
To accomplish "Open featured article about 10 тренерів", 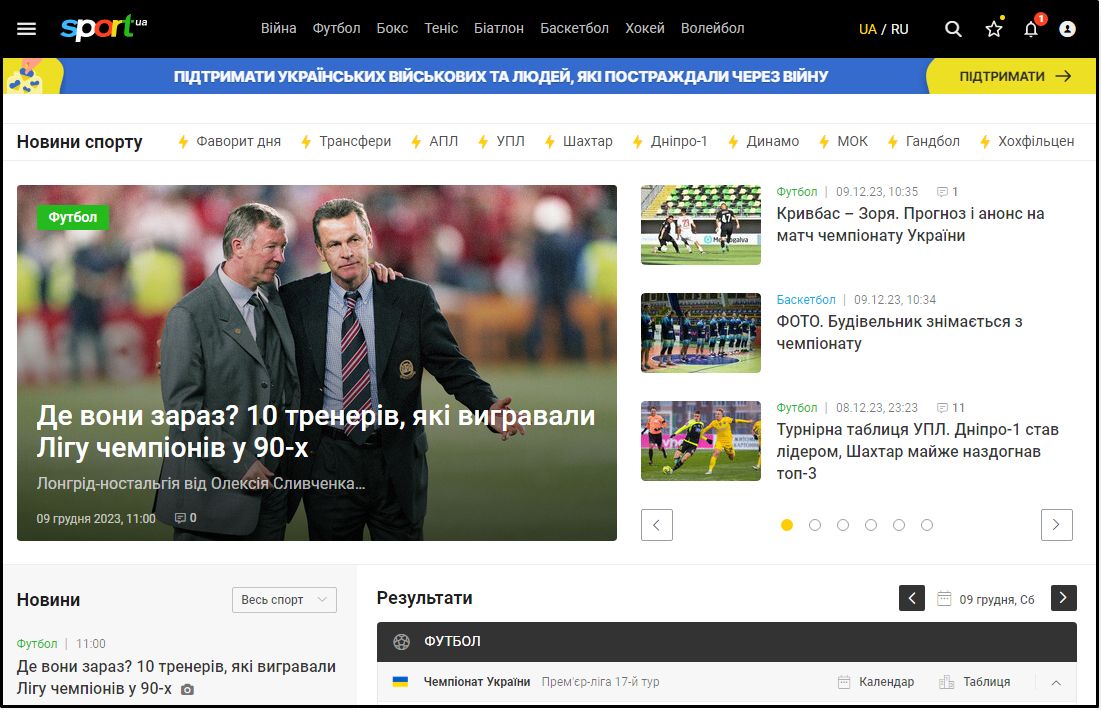I will click(316, 431).
